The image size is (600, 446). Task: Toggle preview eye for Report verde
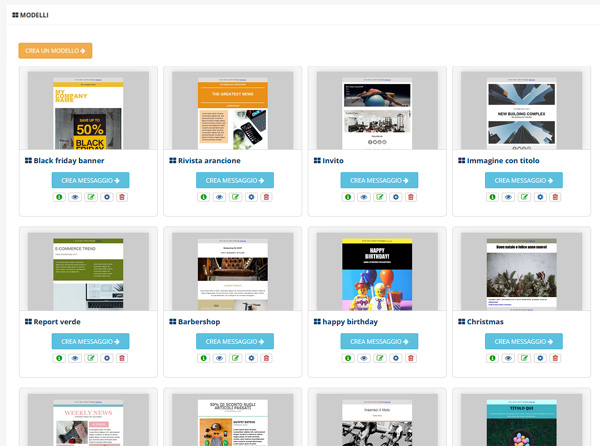tap(76, 358)
